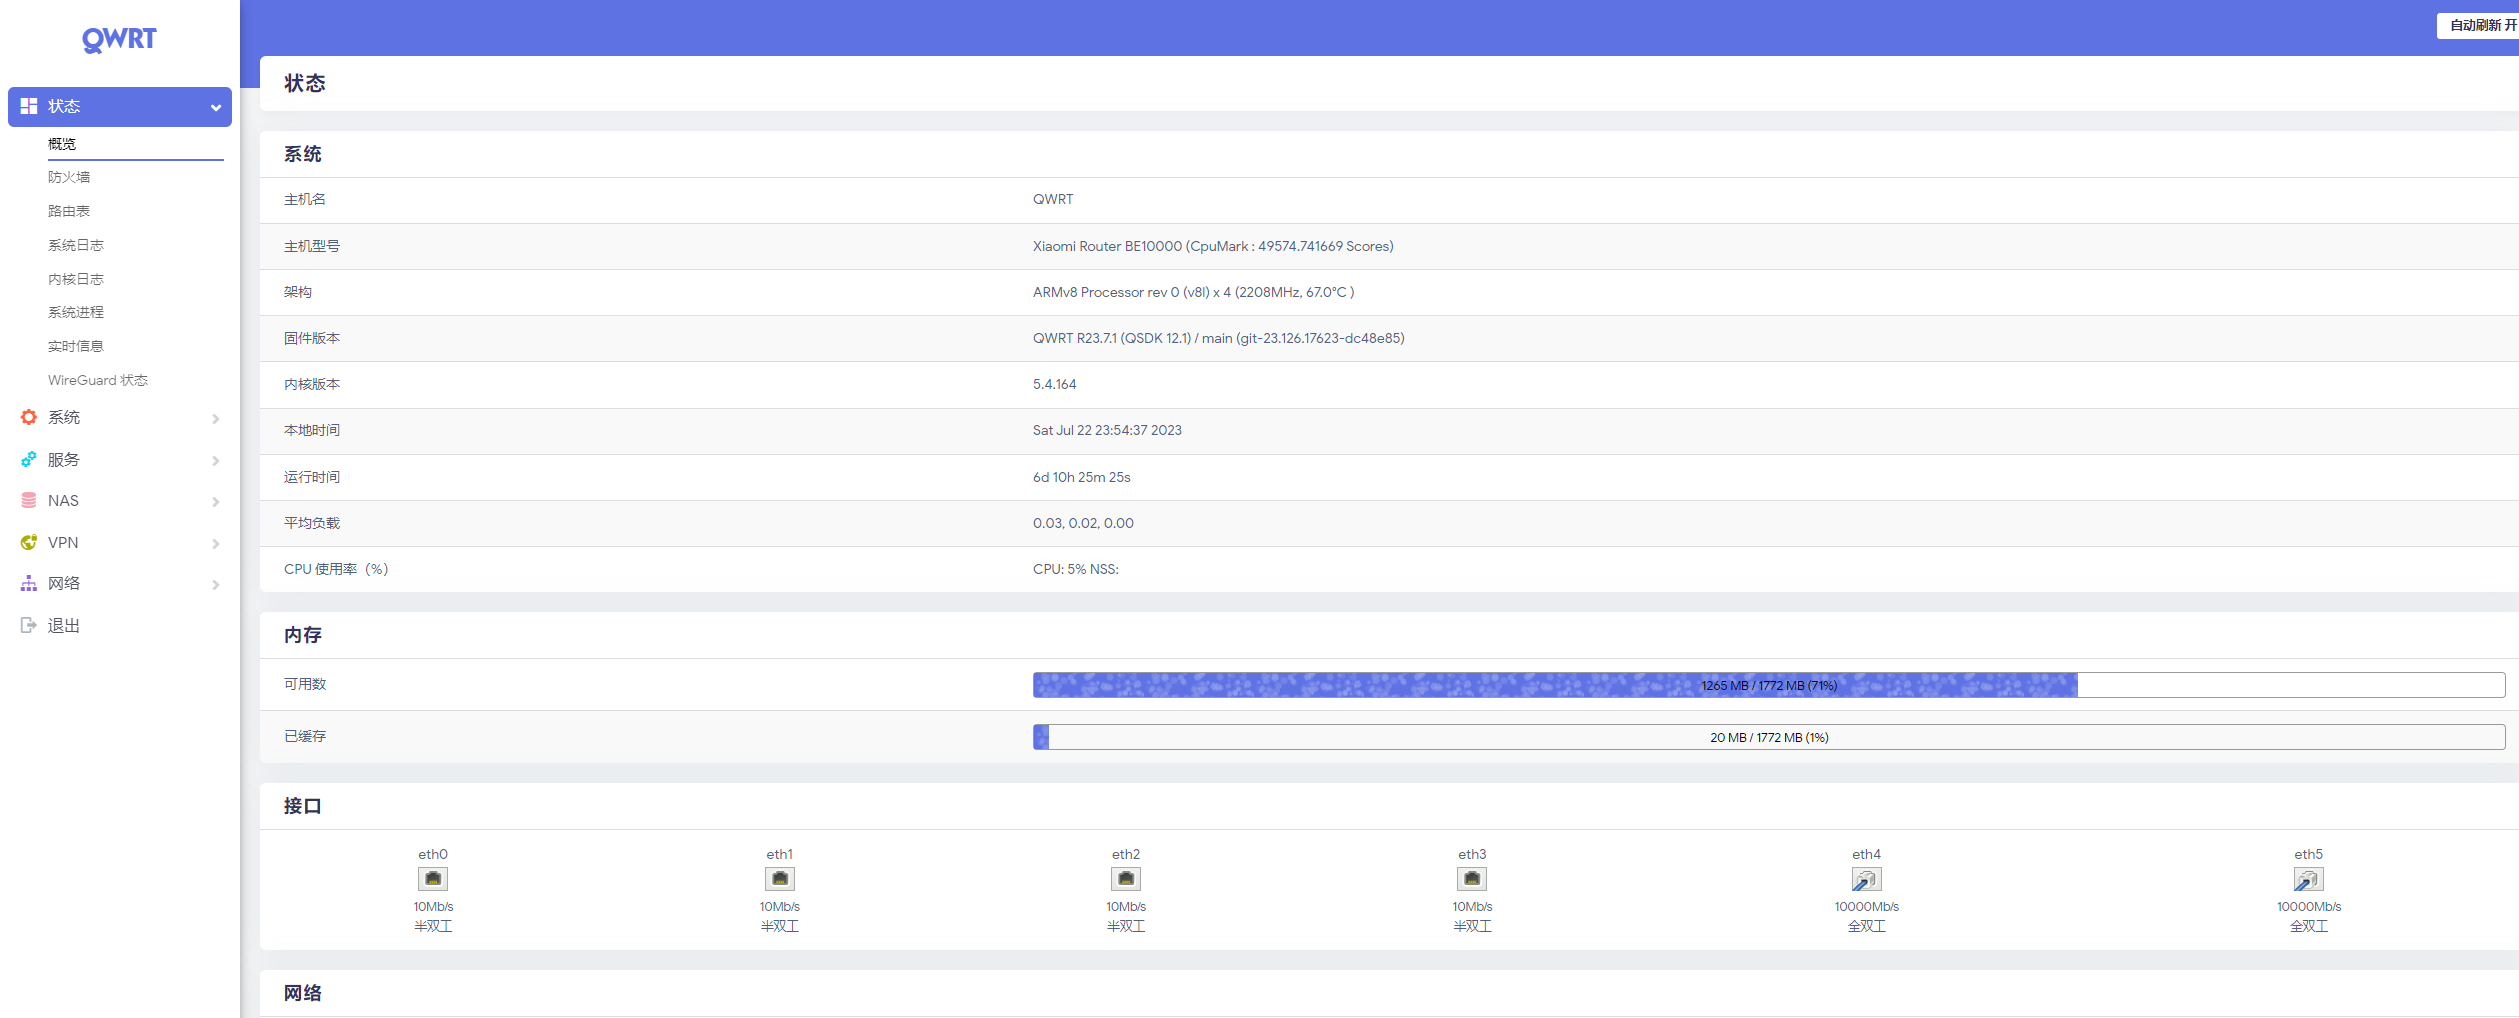
Task: Click the QWRT logo
Action: [119, 39]
